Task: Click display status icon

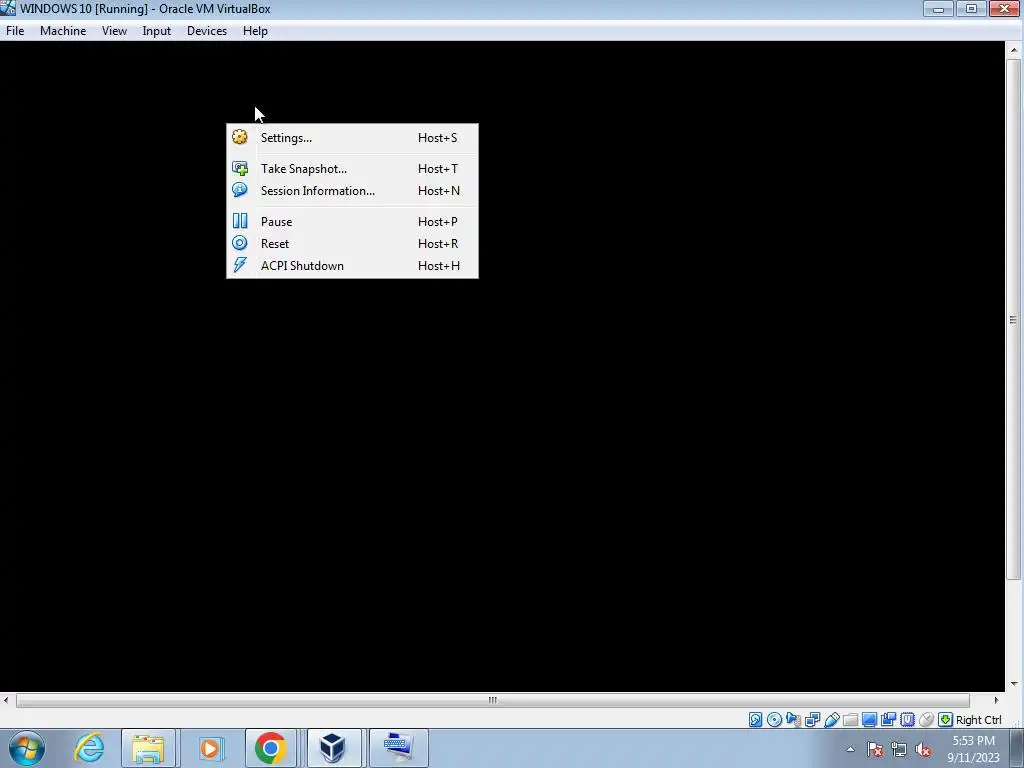Action: (x=869, y=720)
